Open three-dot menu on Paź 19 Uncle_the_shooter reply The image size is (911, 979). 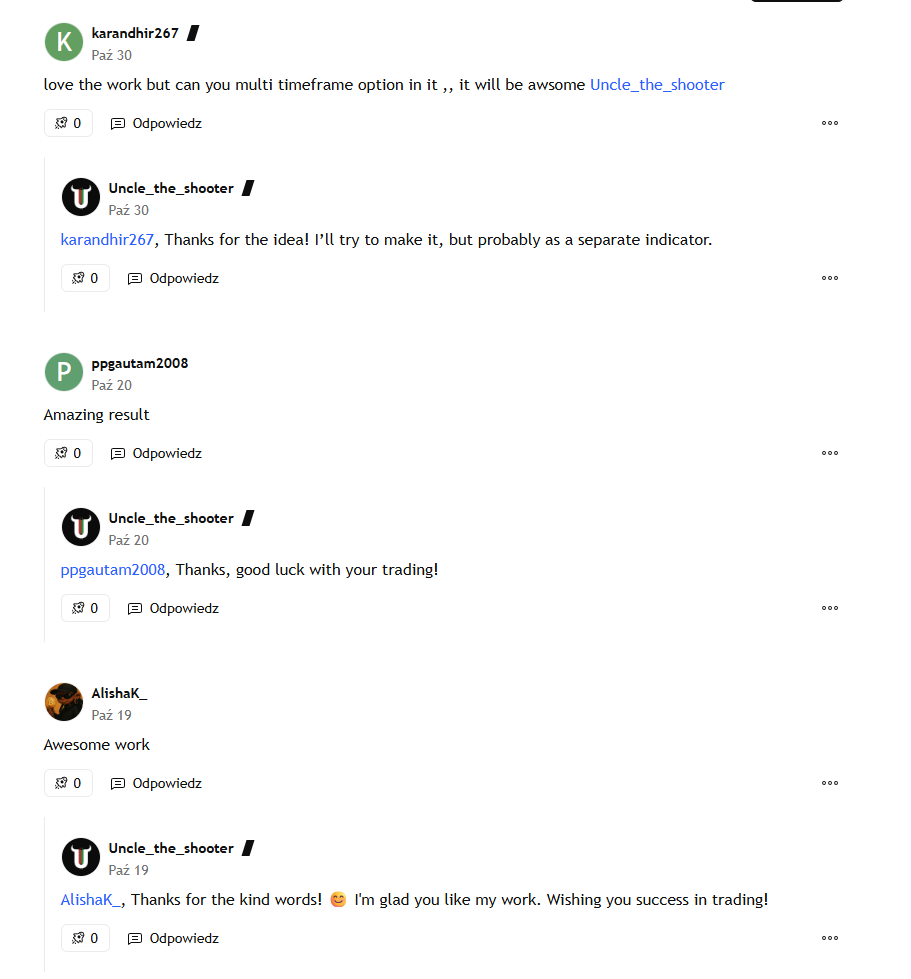coord(829,938)
